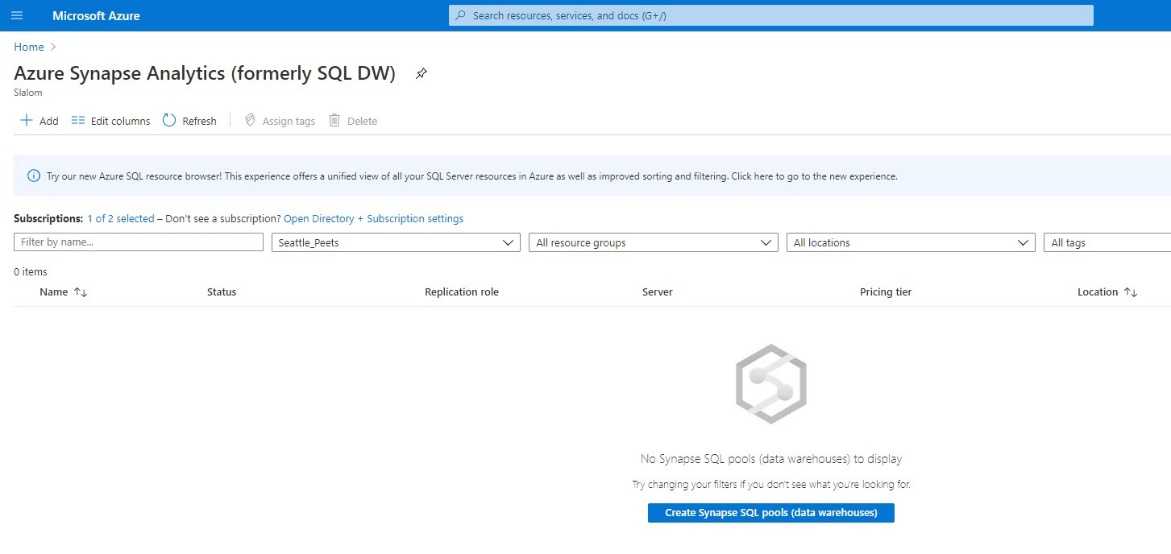Open Edit columns
Viewport: 1171px width, 554px height.
point(111,121)
